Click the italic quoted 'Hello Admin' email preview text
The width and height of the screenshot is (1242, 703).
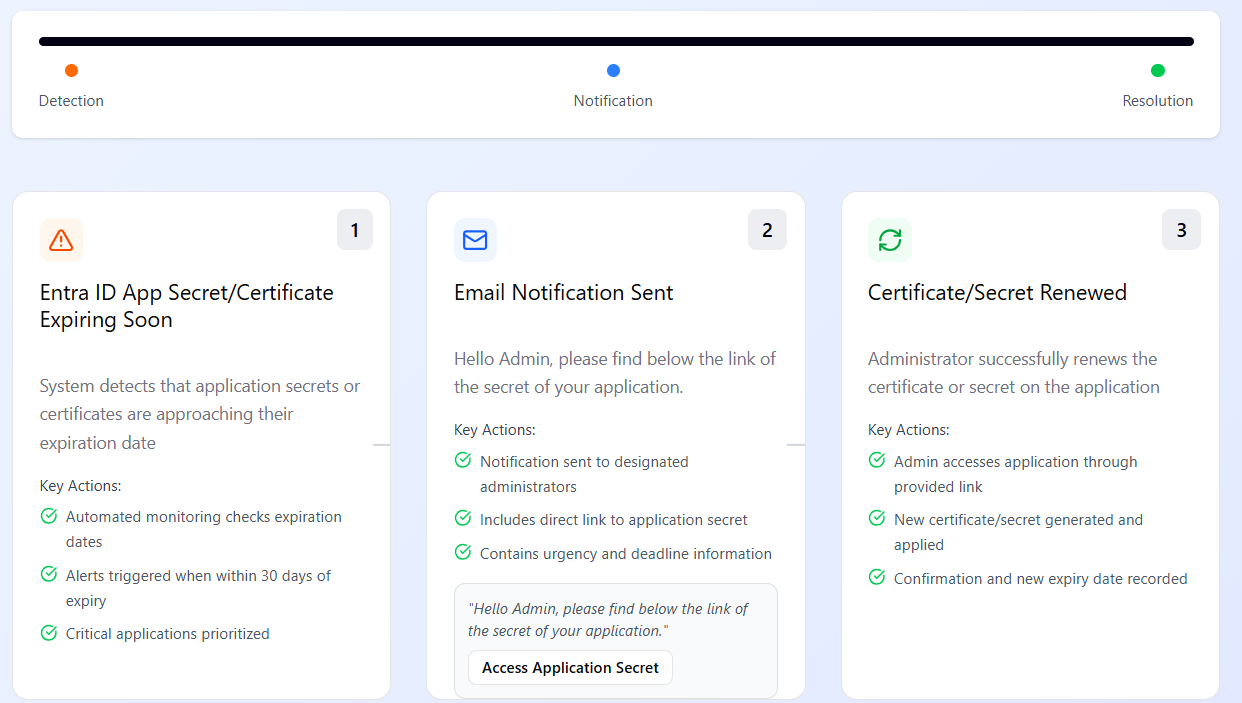point(608,620)
